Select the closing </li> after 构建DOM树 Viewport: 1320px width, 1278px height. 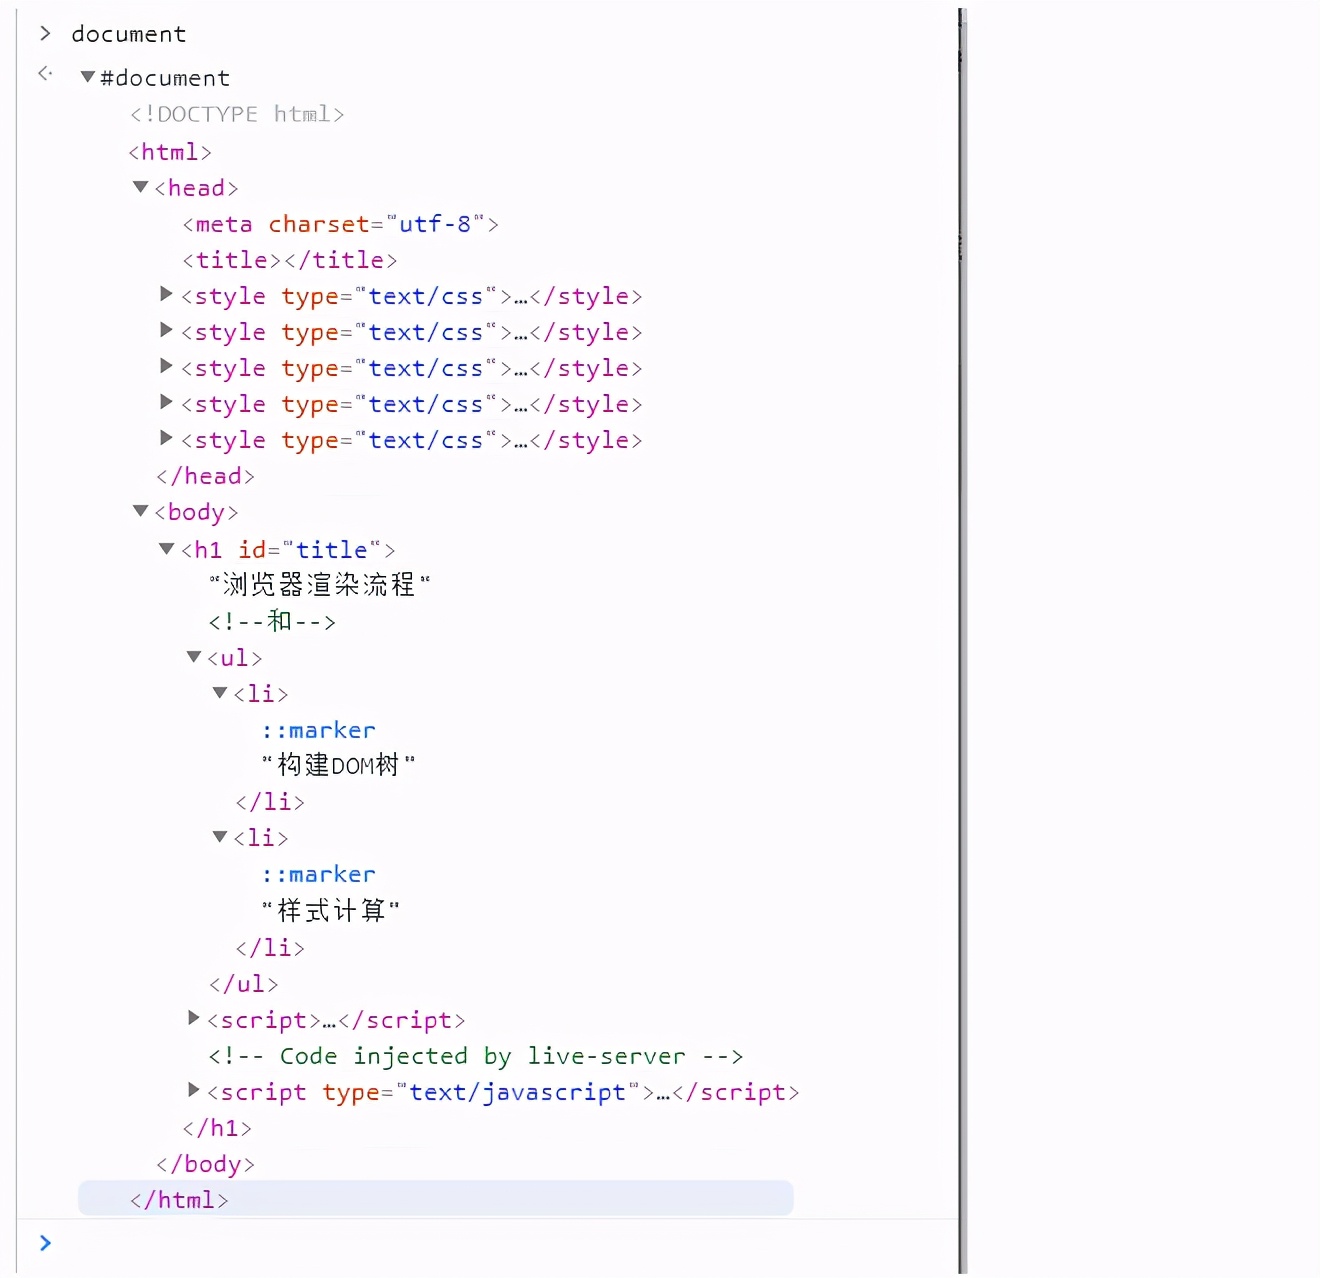[270, 802]
